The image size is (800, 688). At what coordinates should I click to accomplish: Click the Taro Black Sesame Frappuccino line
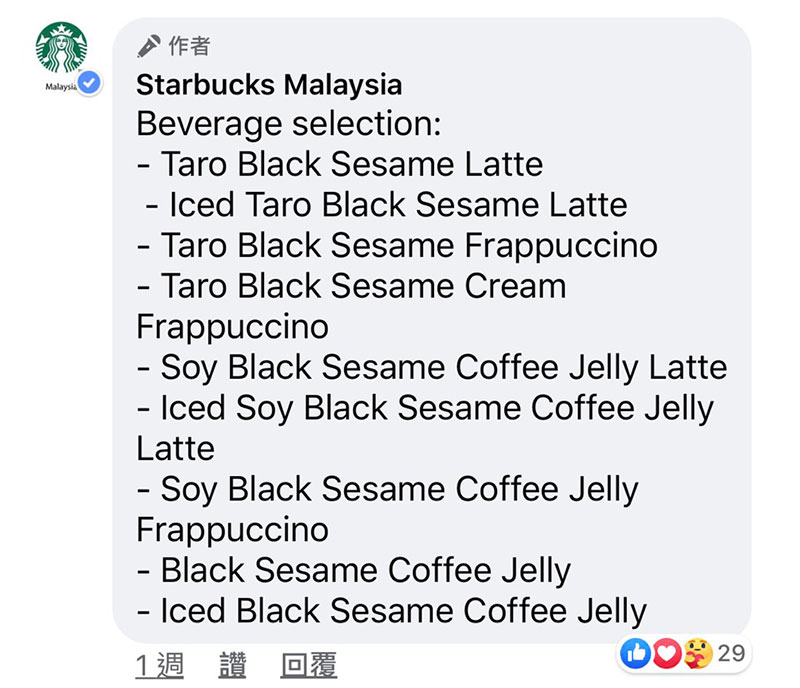397,246
